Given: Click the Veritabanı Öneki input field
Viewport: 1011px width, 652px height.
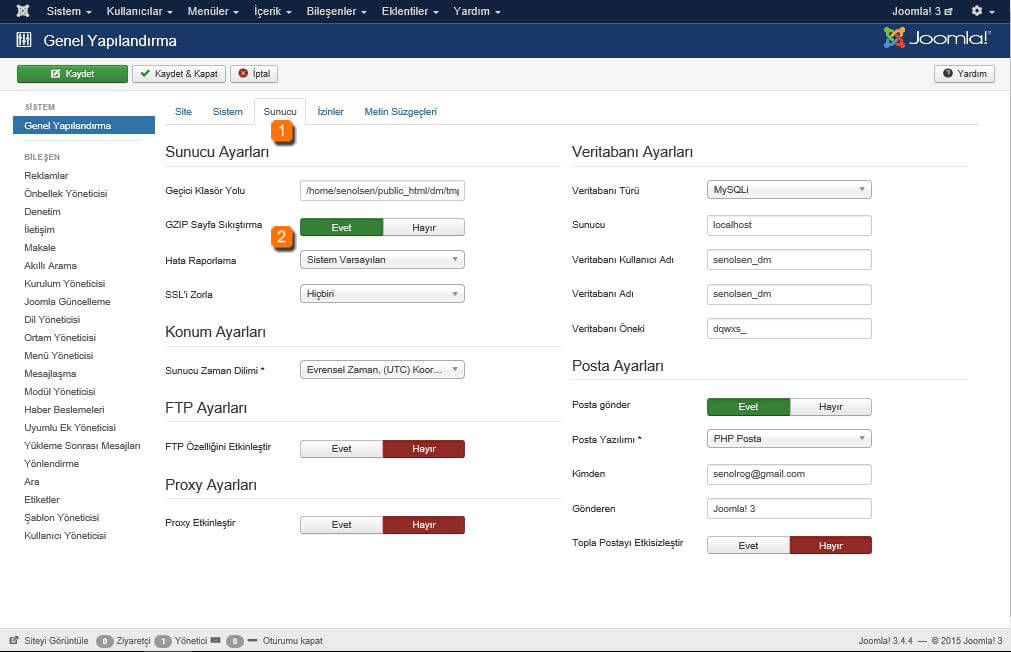Looking at the screenshot, I should coord(789,329).
